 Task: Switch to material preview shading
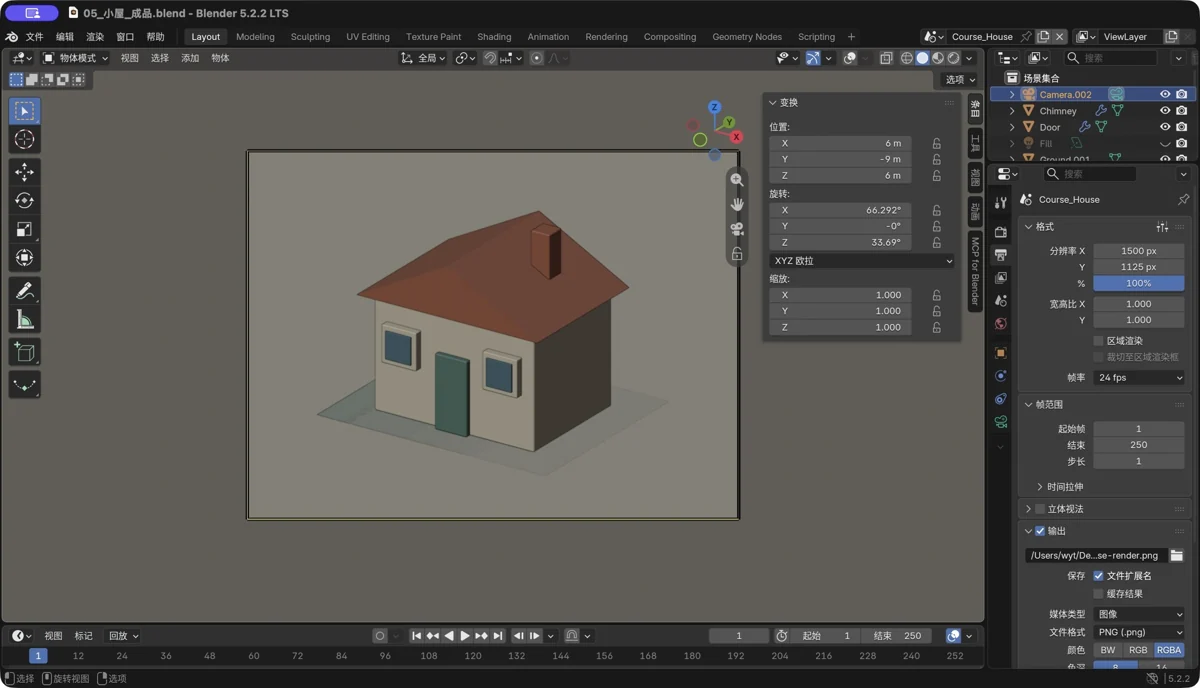[x=938, y=58]
